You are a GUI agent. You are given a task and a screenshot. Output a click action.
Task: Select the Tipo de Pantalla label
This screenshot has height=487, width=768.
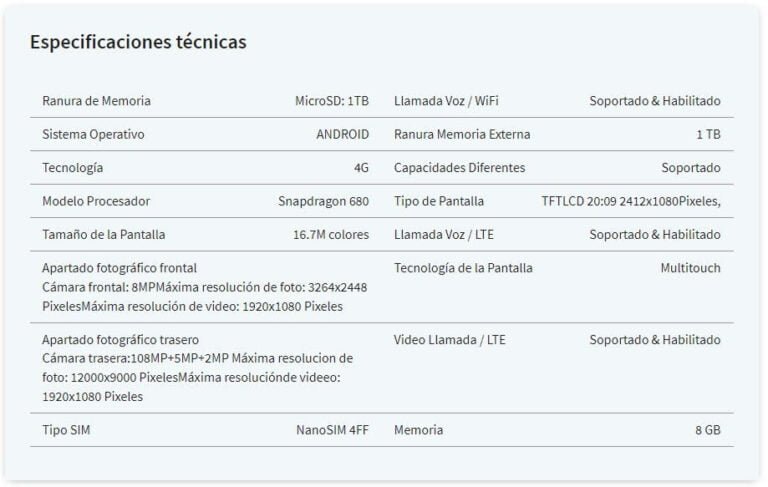pyautogui.click(x=439, y=201)
